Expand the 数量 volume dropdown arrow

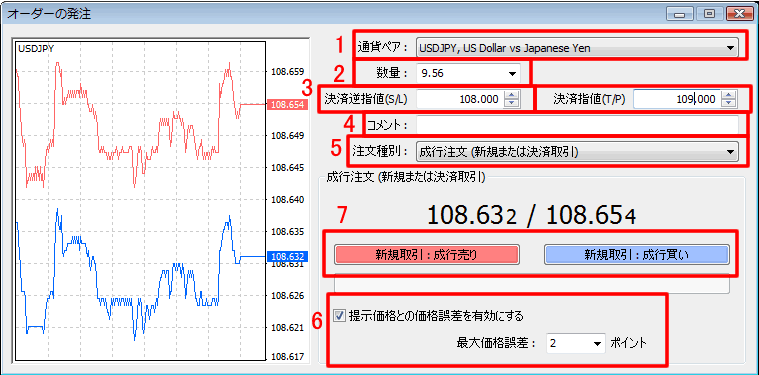point(512,74)
